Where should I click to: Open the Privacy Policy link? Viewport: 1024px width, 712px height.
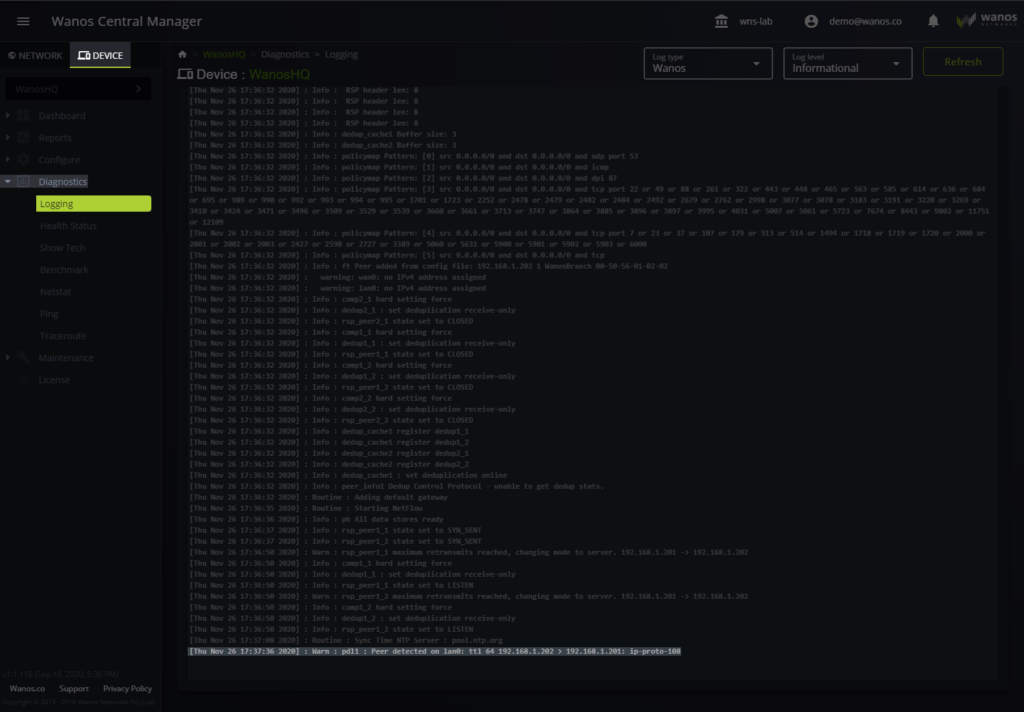point(127,688)
